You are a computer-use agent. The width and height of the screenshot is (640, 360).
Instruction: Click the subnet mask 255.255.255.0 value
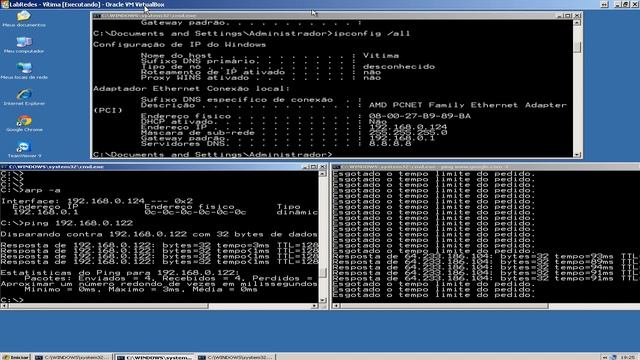coord(408,133)
